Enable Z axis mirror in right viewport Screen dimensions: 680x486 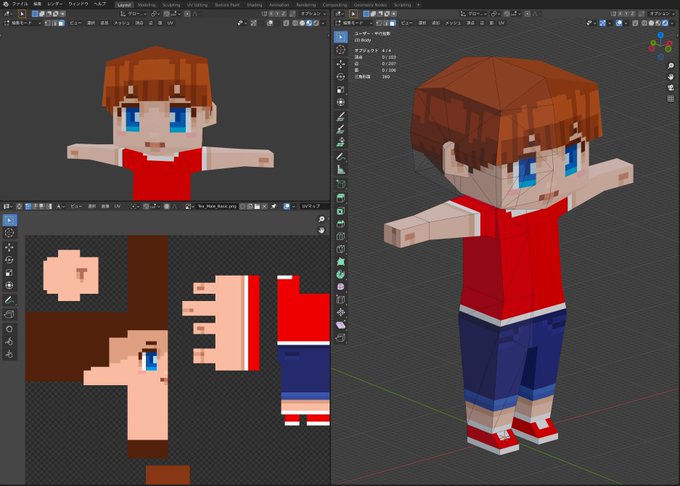[x=633, y=14]
